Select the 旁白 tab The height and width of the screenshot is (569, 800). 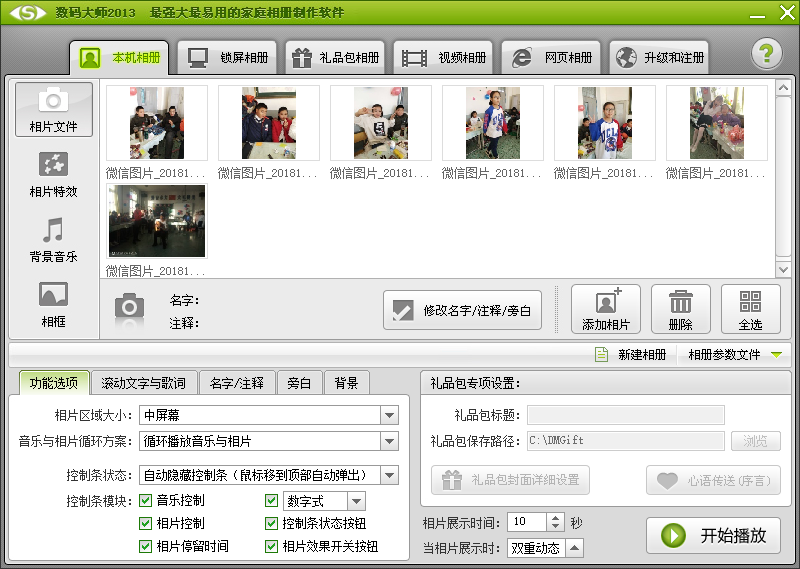point(299,383)
